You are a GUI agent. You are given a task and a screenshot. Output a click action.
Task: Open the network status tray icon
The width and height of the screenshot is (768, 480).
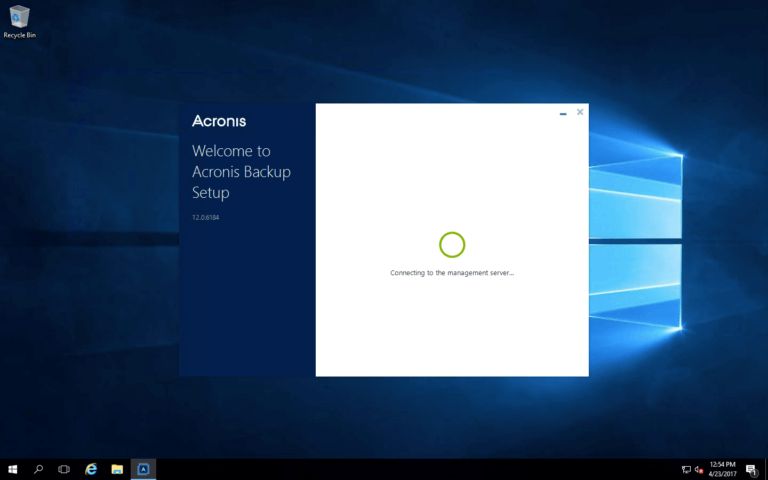686,470
